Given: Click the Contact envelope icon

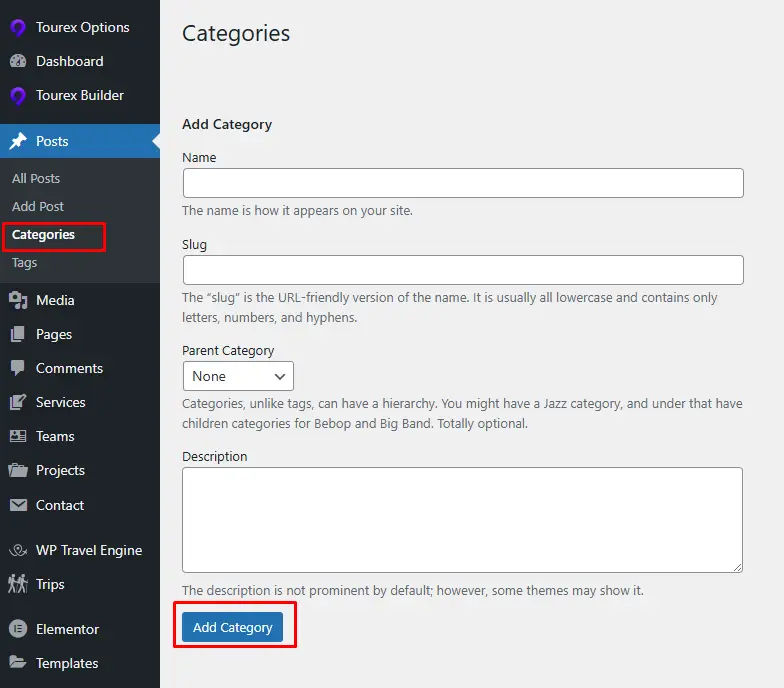Looking at the screenshot, I should click(18, 505).
